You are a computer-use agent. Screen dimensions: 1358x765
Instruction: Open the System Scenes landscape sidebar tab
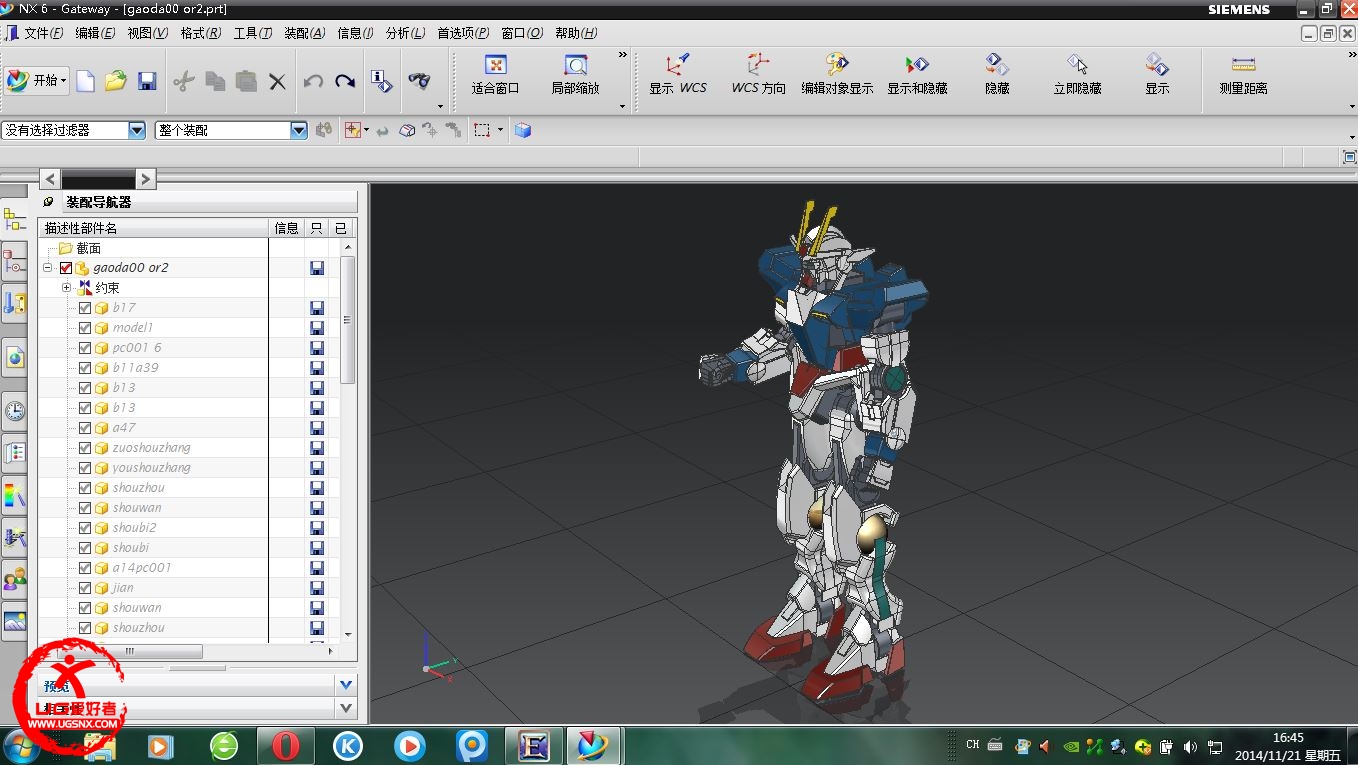pos(14,622)
